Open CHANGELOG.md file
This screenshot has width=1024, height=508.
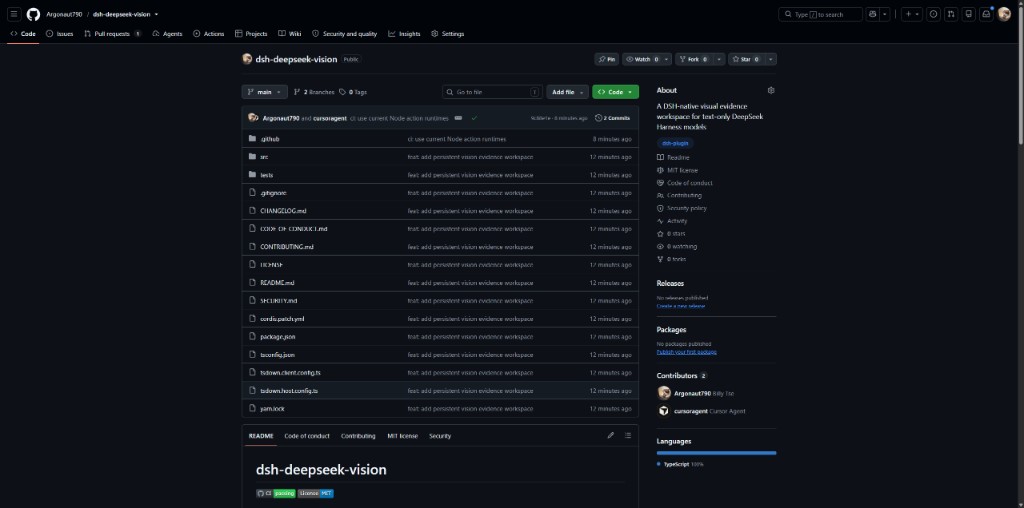click(283, 211)
